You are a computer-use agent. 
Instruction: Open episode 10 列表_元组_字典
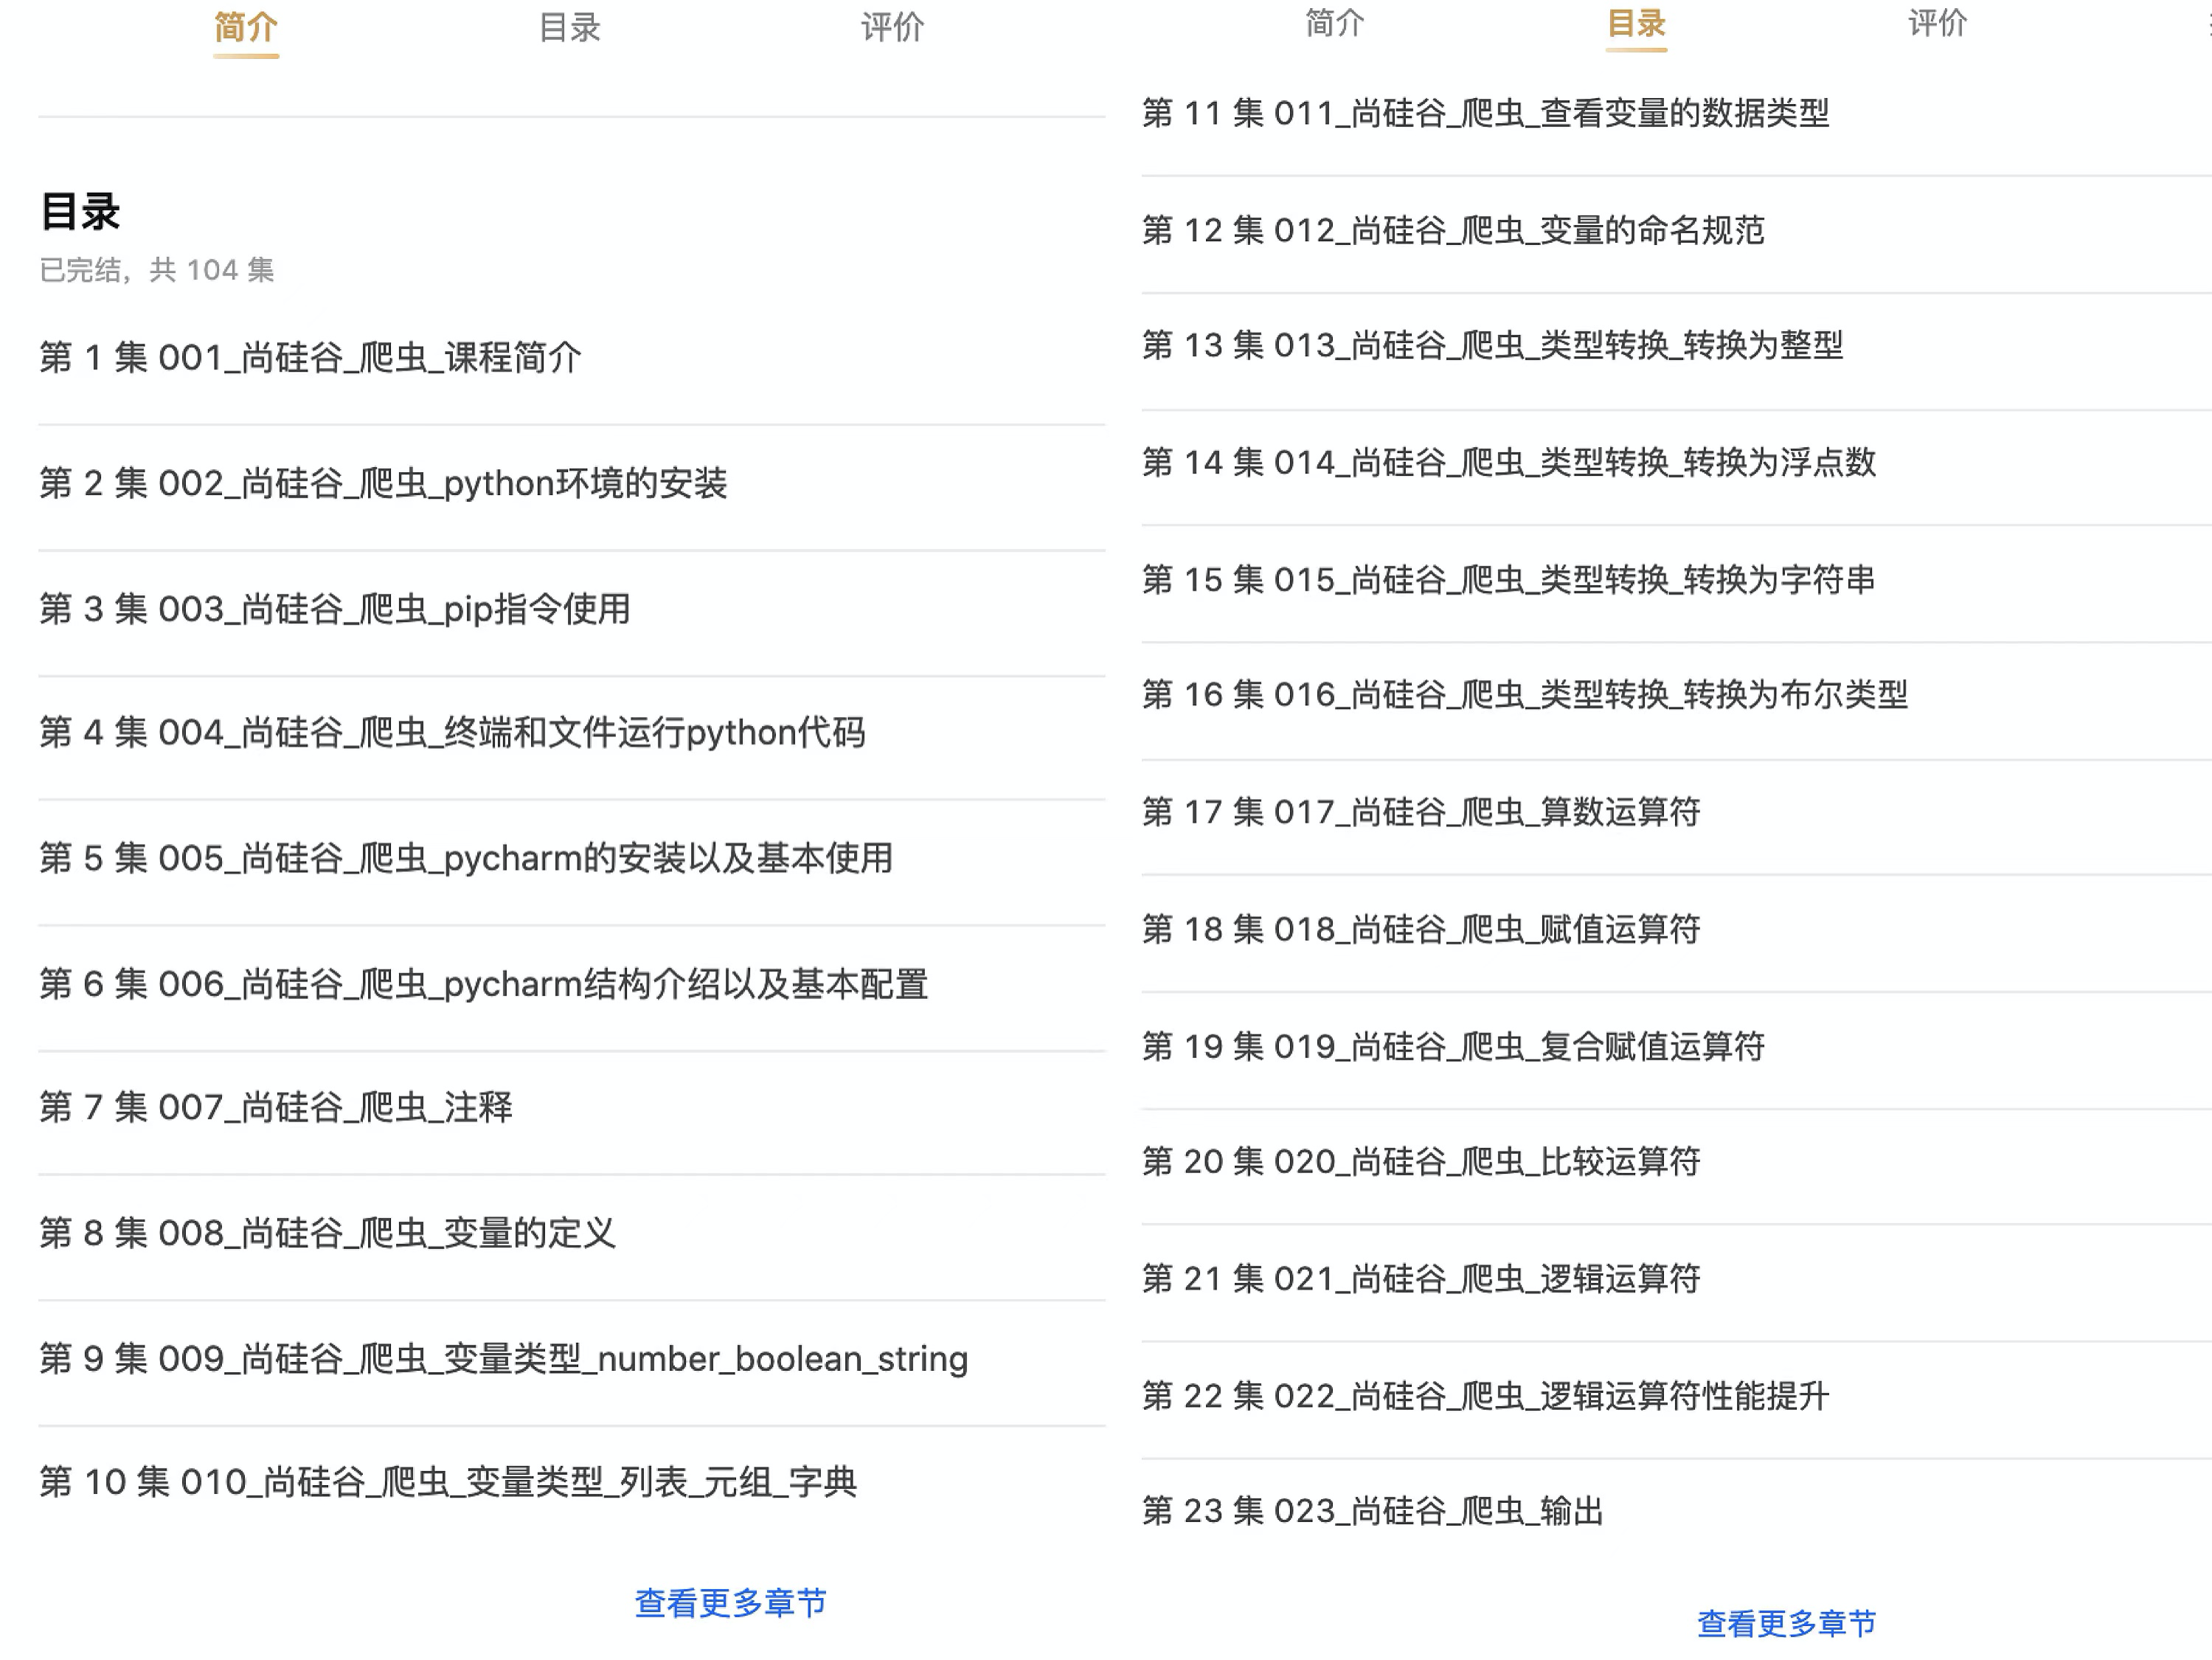pyautogui.click(x=448, y=1482)
